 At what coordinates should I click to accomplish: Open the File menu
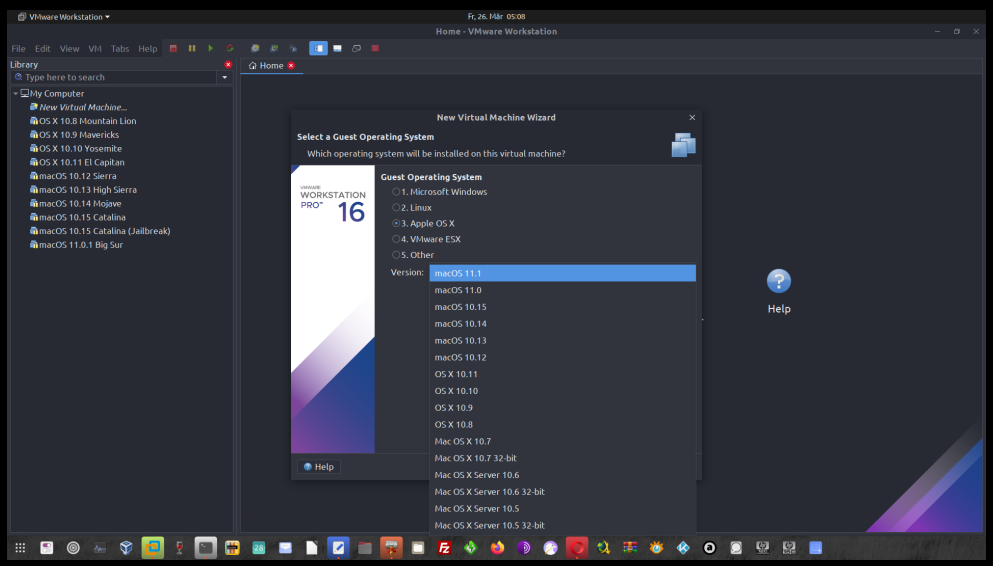click(x=18, y=49)
